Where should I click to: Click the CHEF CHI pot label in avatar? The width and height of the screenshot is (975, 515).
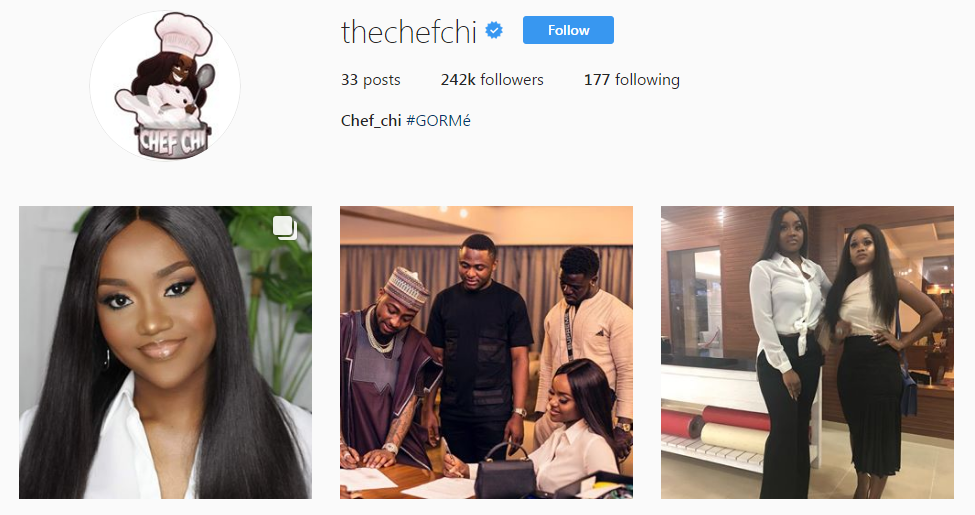coord(172,142)
